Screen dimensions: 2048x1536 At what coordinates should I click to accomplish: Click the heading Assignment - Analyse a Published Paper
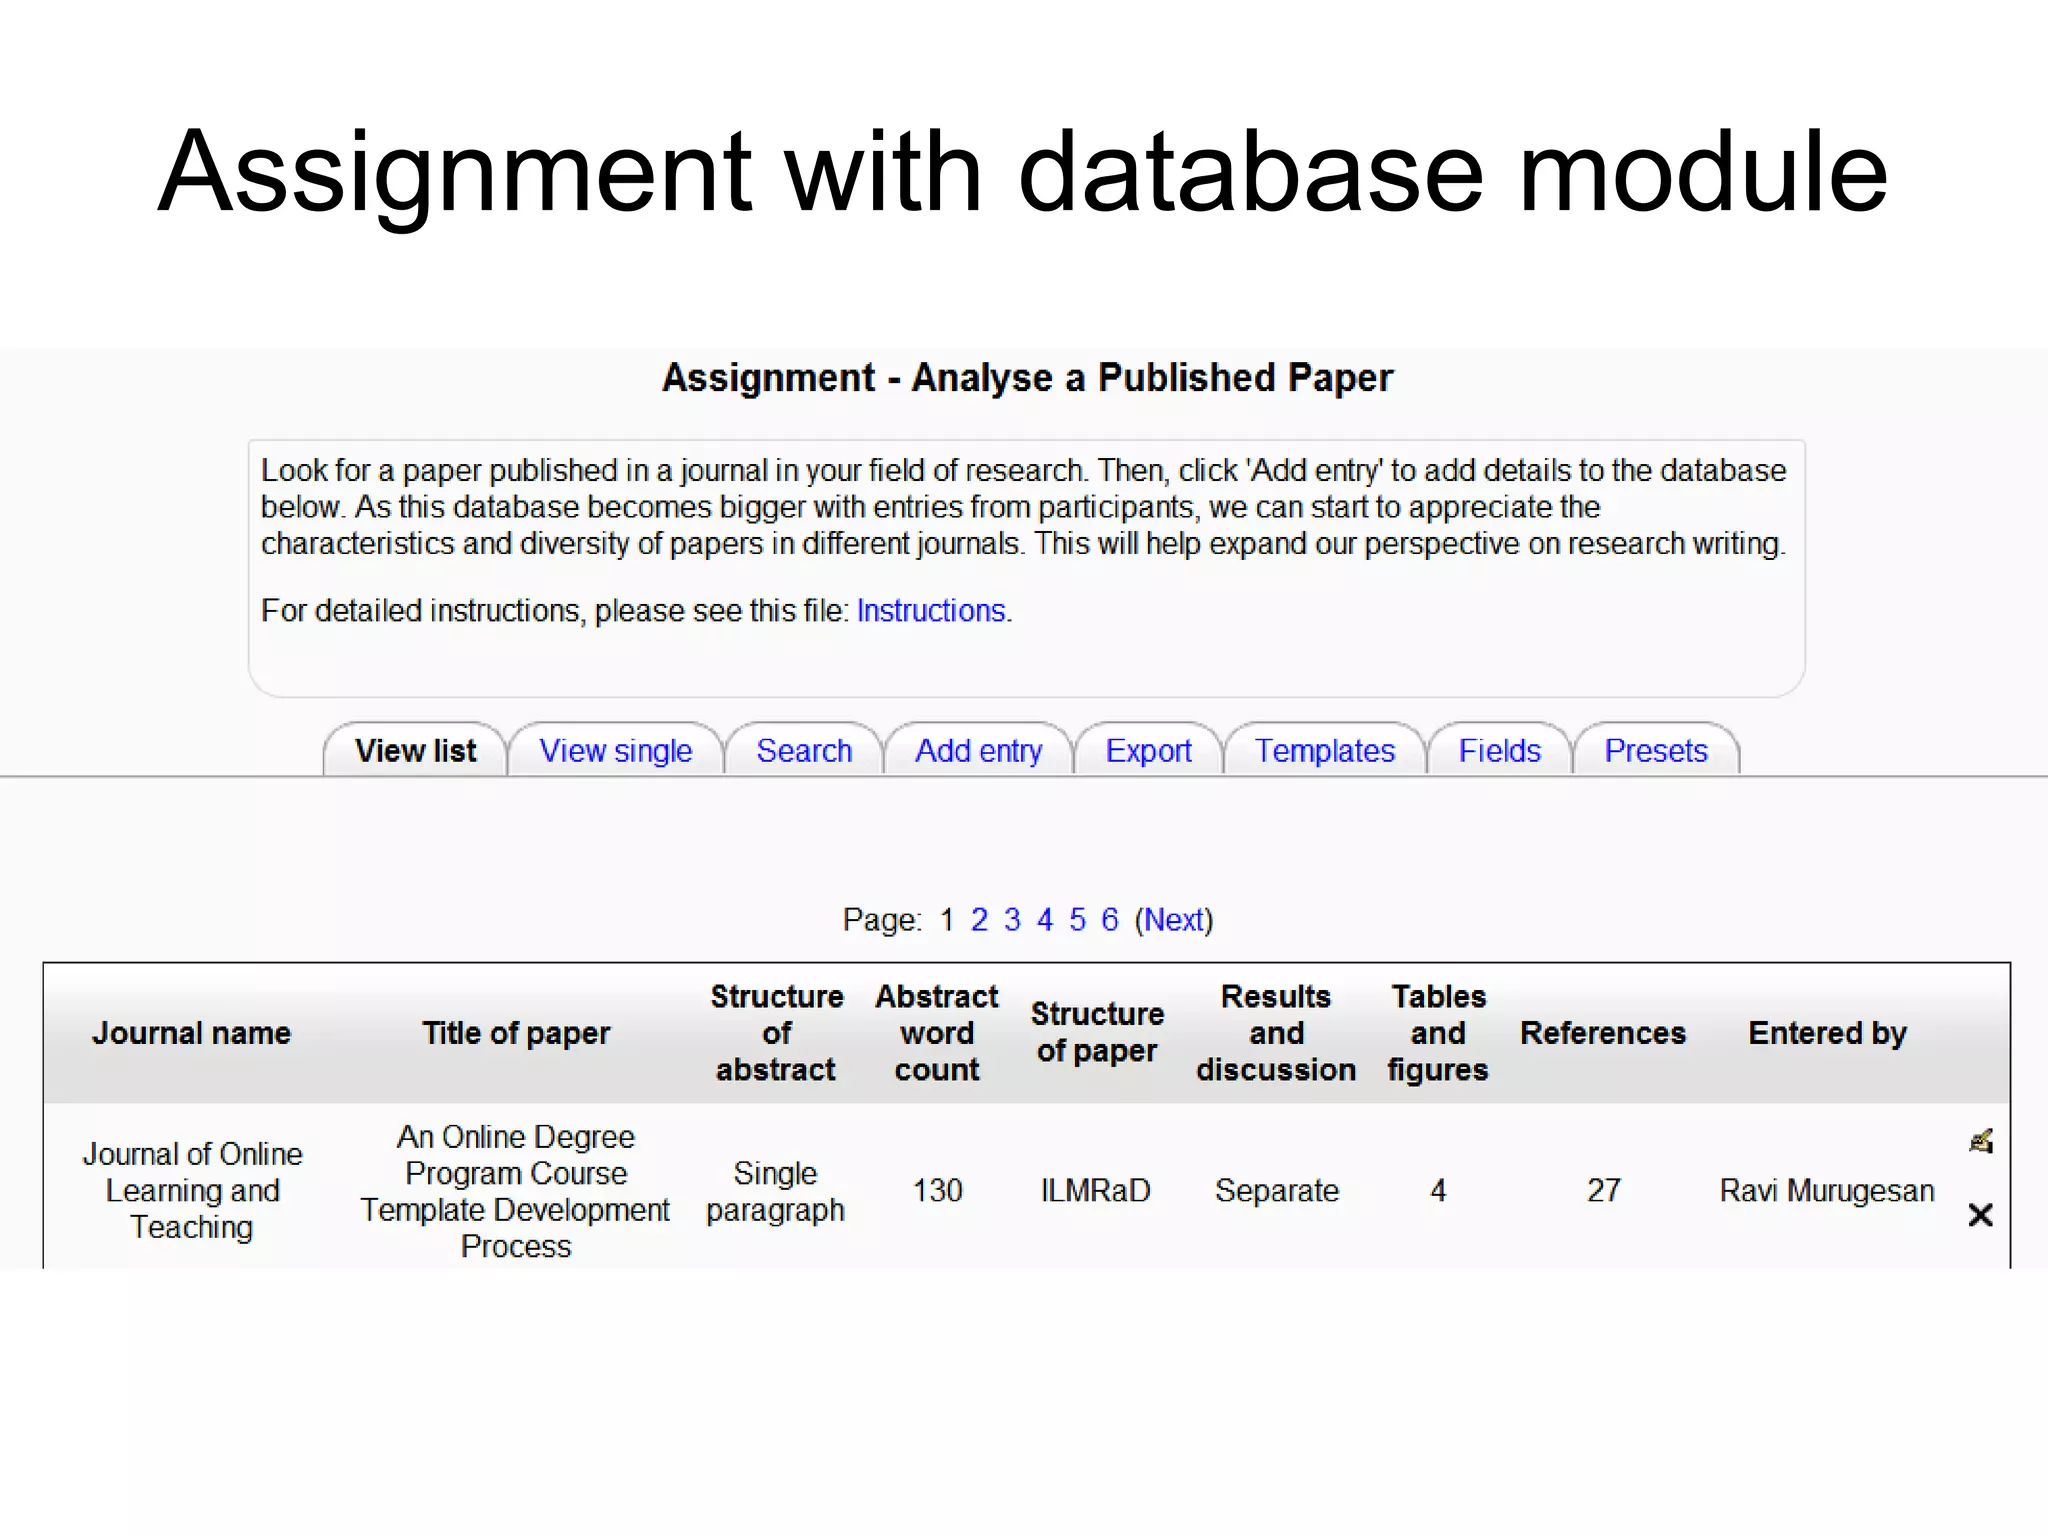1027,378
